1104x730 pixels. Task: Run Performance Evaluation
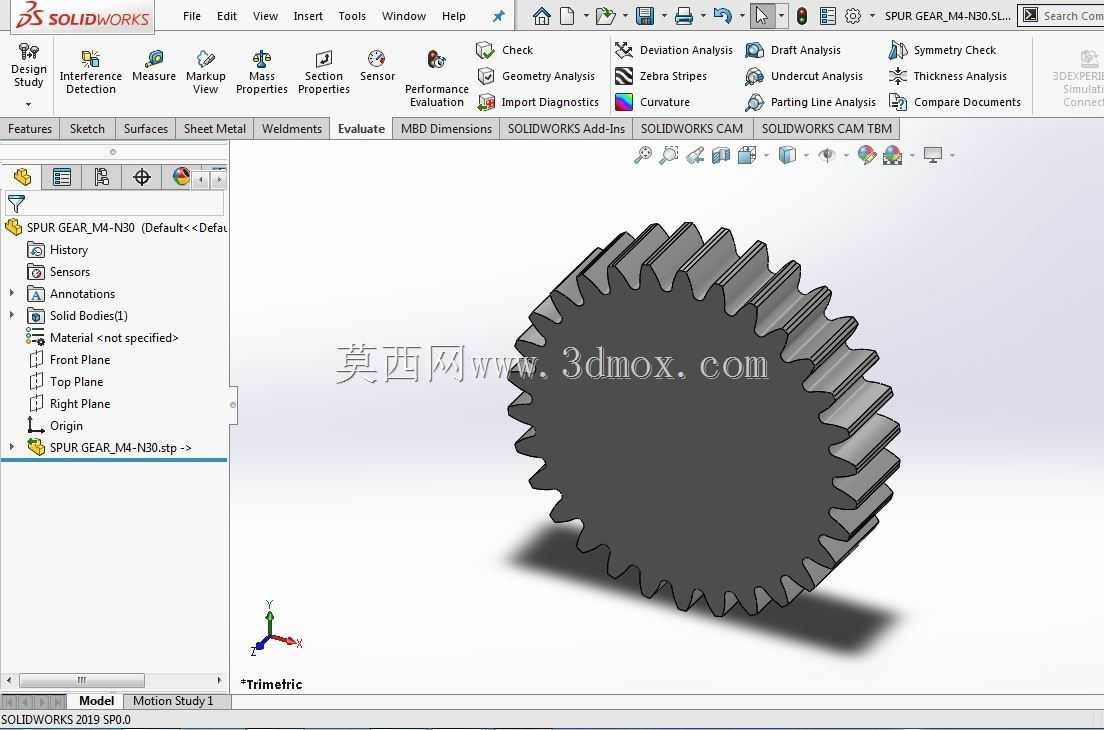(x=437, y=78)
